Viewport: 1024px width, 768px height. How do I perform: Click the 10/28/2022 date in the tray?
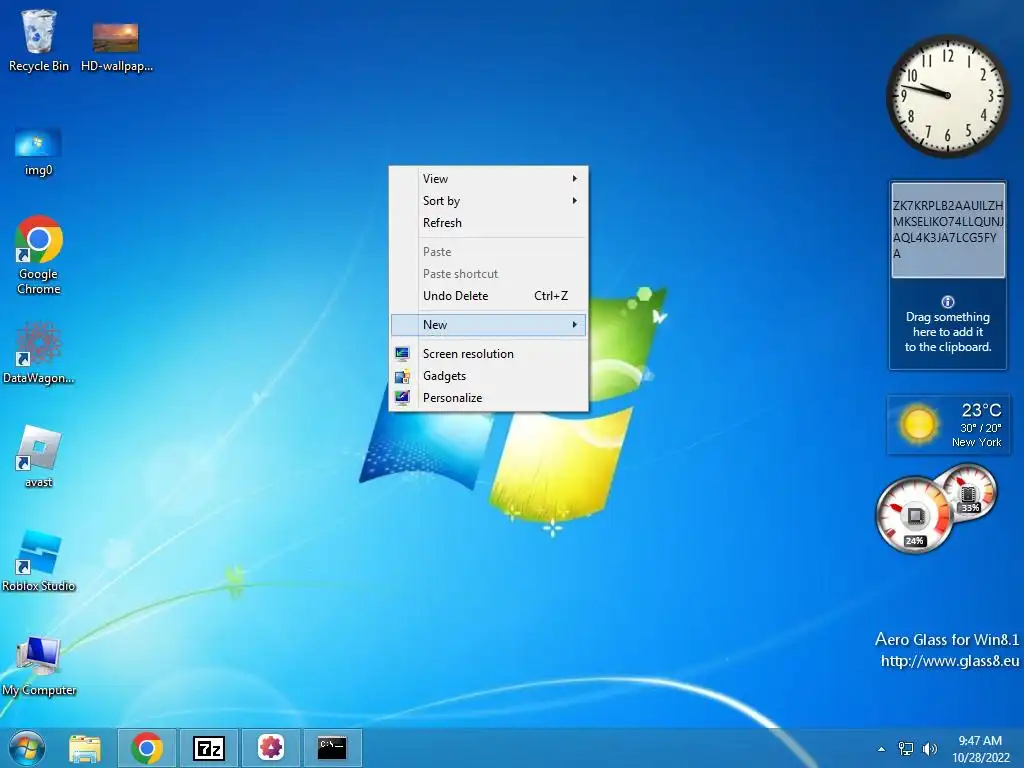[x=981, y=758]
